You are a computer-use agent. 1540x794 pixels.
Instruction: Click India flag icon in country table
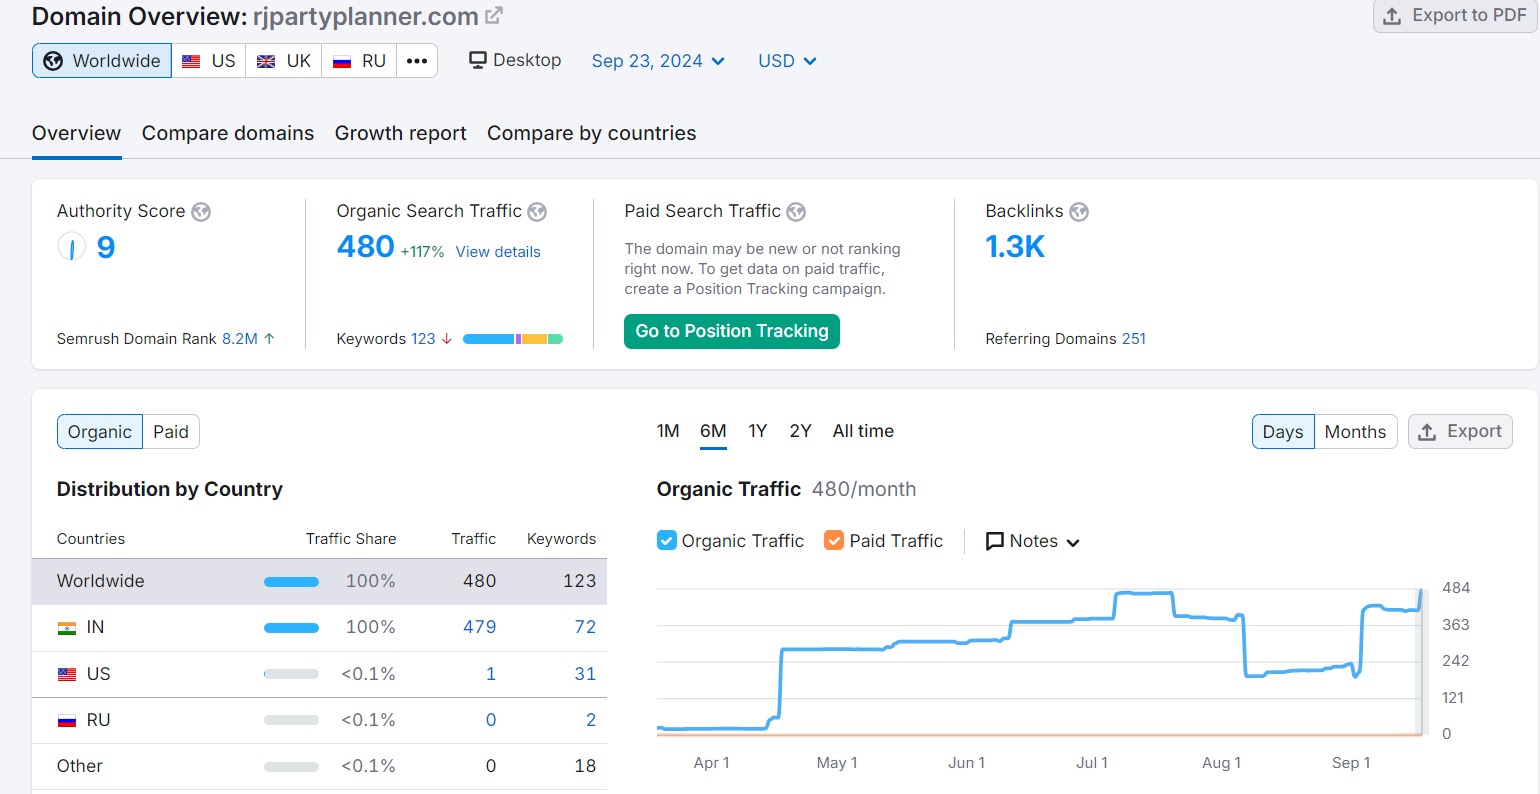tap(67, 628)
